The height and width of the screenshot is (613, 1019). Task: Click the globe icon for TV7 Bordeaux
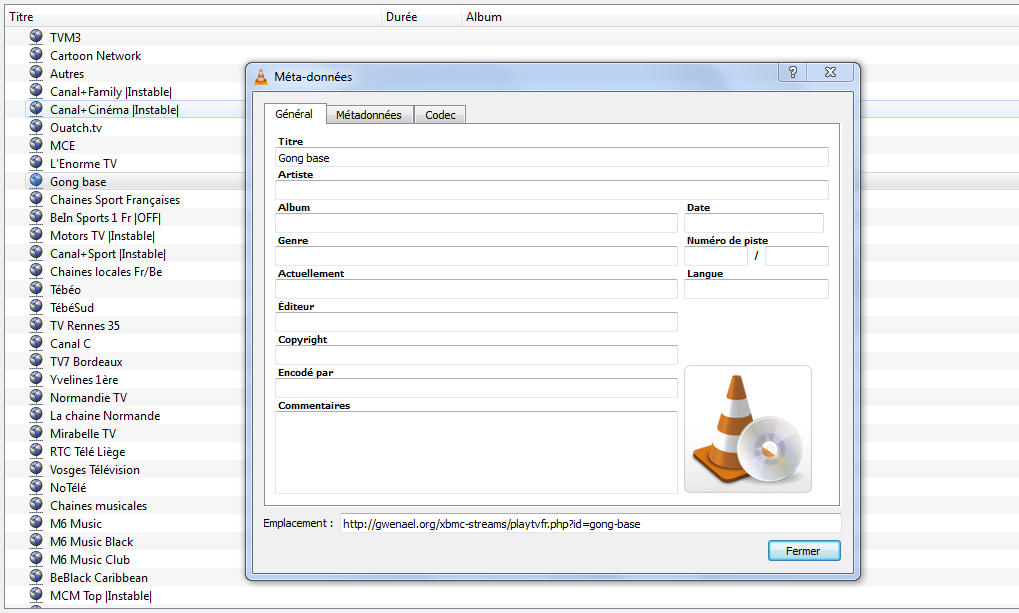(x=36, y=360)
